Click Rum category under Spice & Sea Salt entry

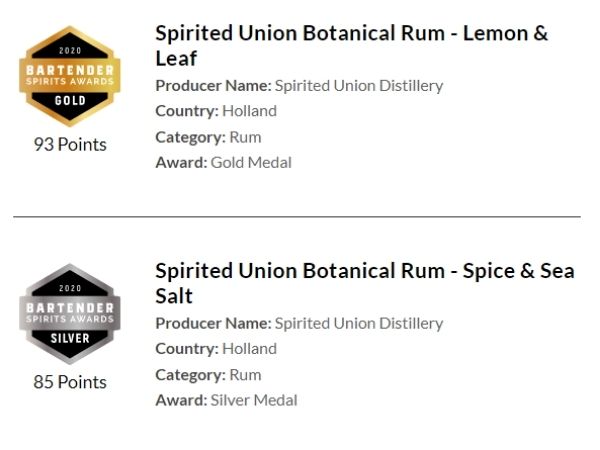[x=245, y=375]
